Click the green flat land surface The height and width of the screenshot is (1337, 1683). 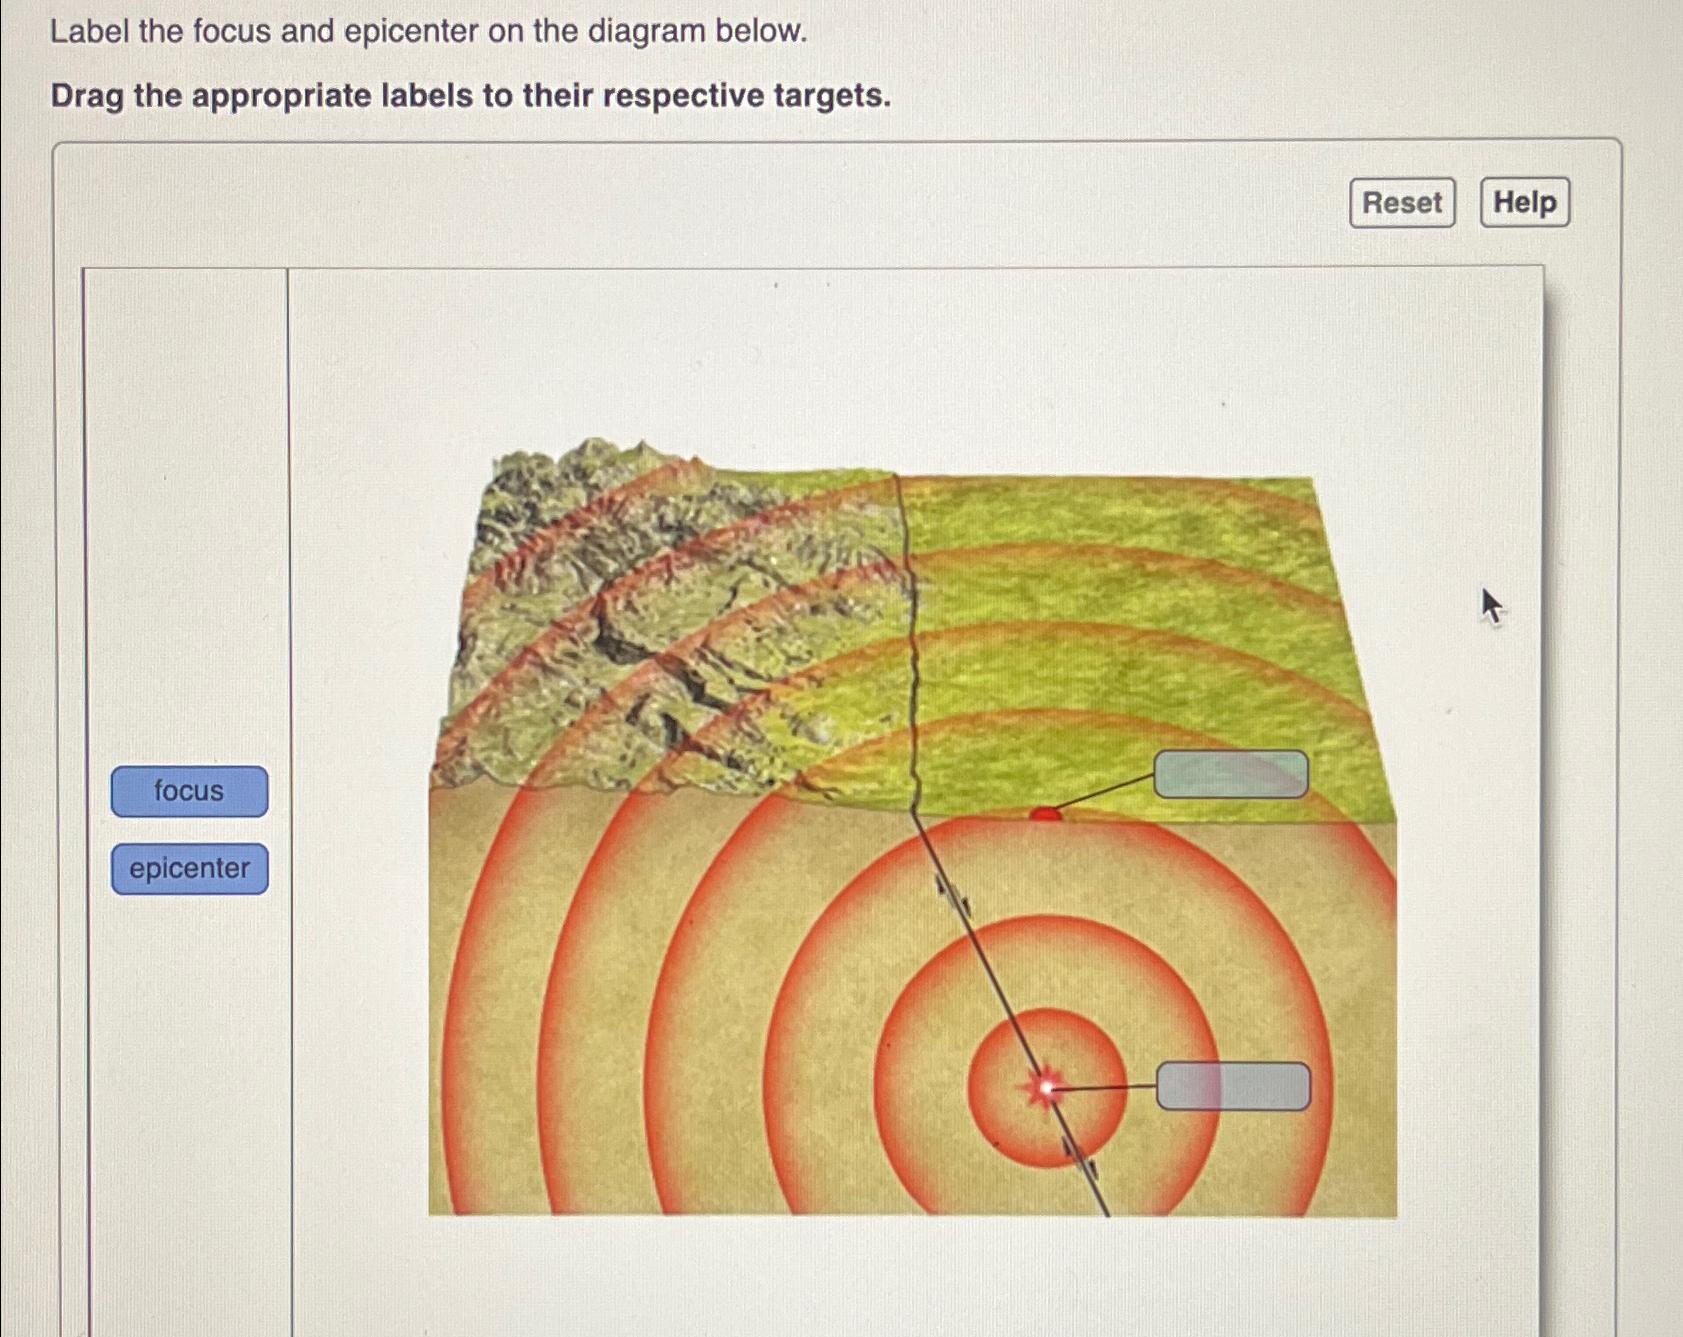coord(1150,600)
